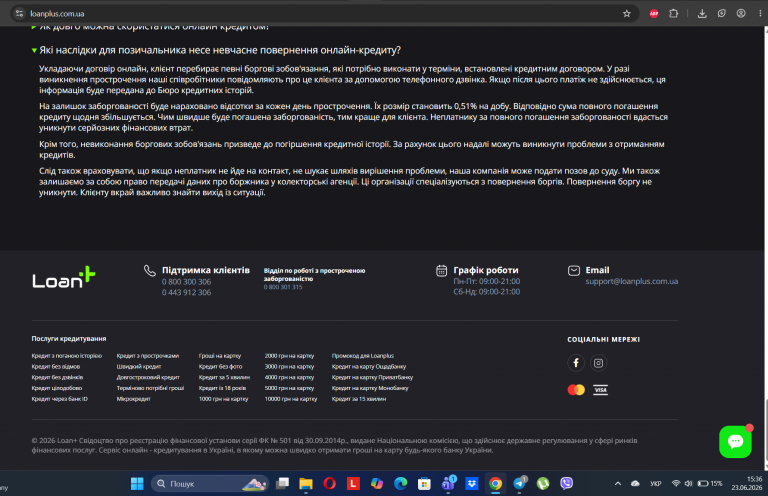Open 'Кредит за 15 хвилин' link
Screen dimensions: 768x496
click(359, 399)
